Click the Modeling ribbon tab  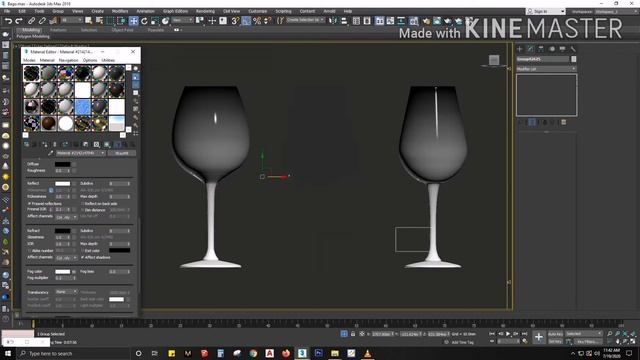click(31, 30)
